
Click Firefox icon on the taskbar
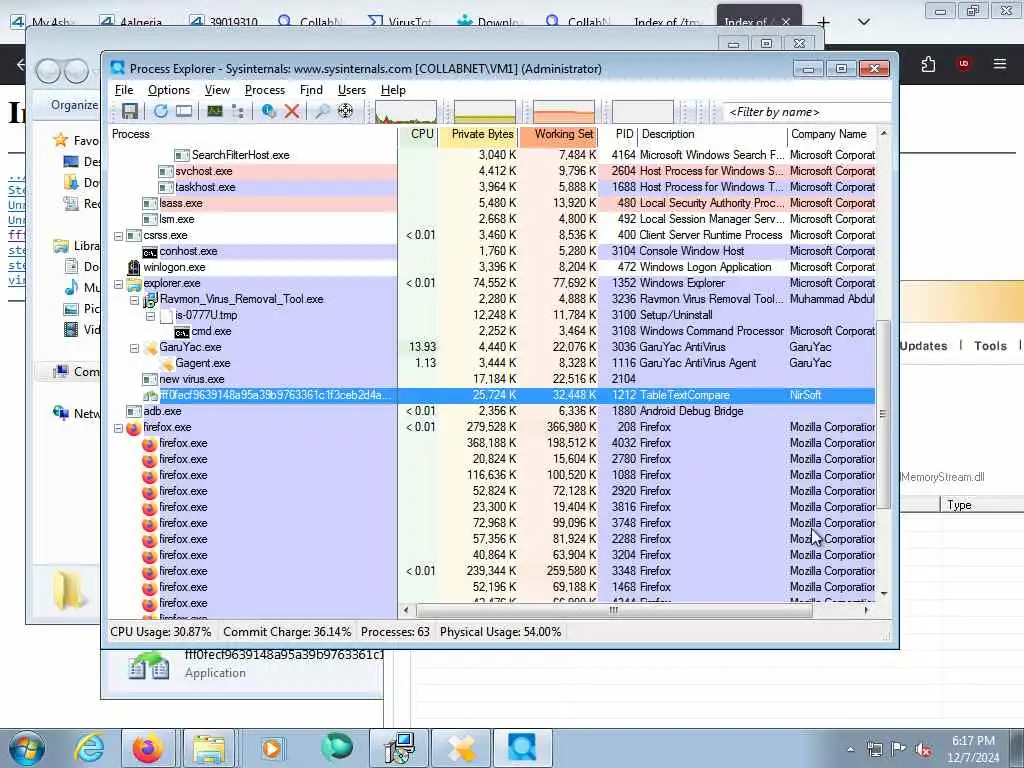148,748
